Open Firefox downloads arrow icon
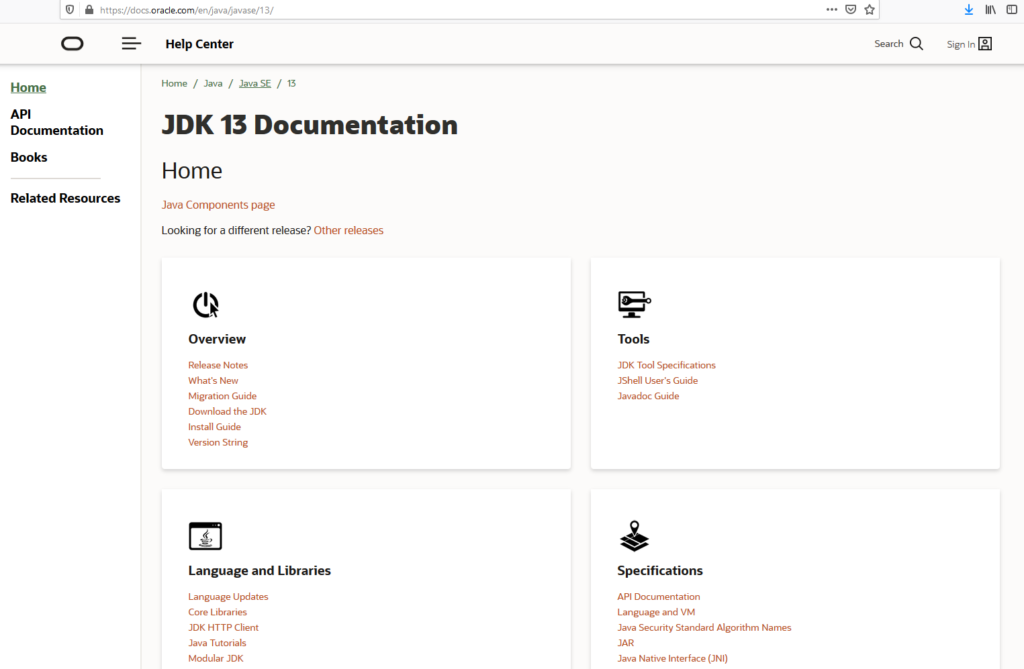1024x669 pixels. pyautogui.click(x=968, y=9)
